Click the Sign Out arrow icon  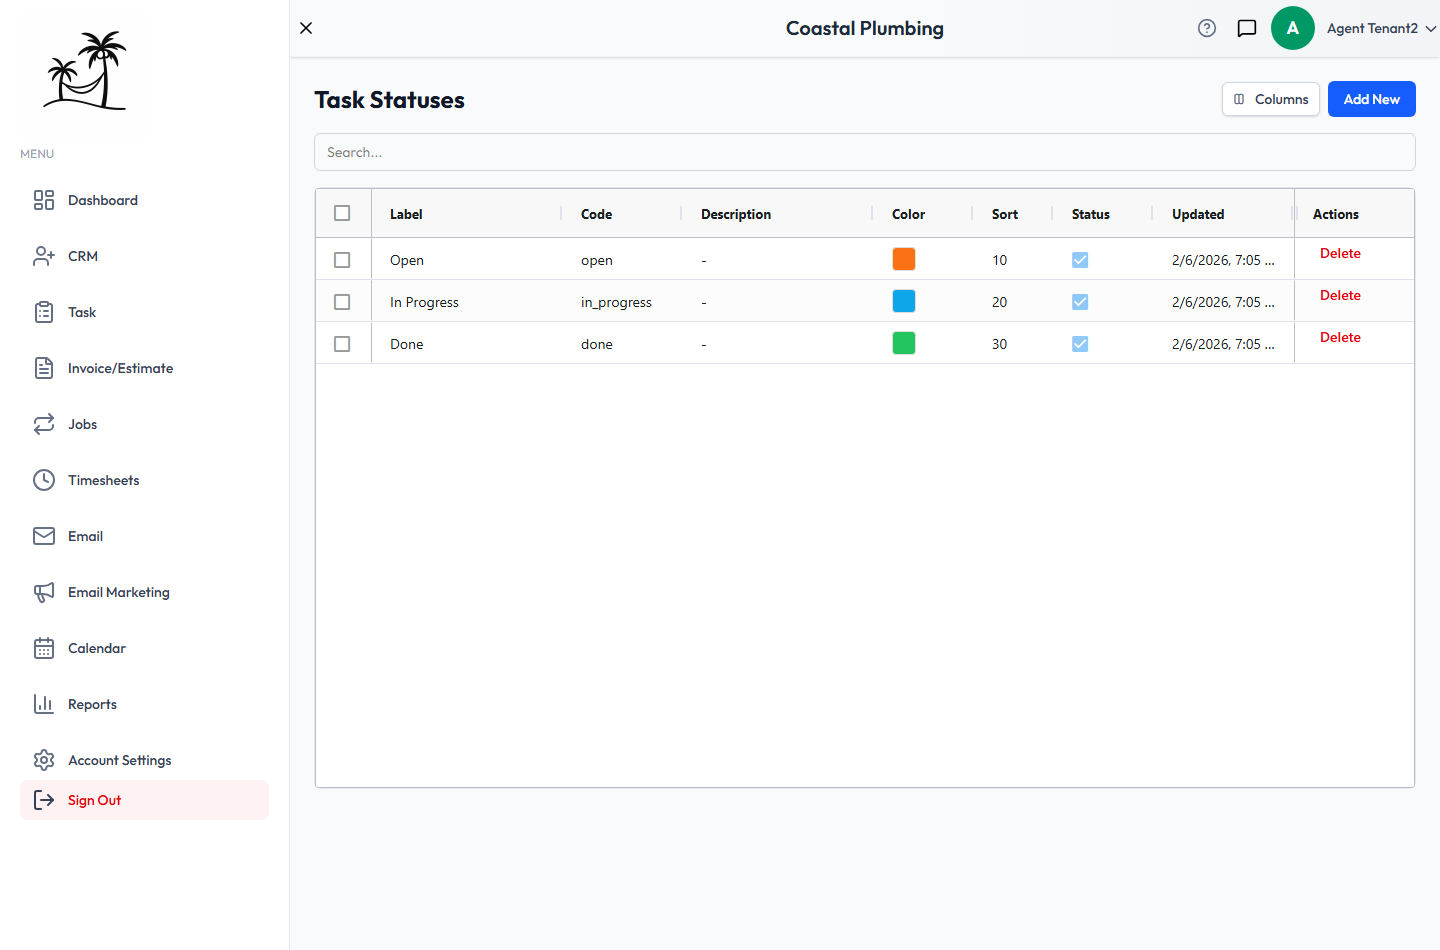[x=44, y=800]
